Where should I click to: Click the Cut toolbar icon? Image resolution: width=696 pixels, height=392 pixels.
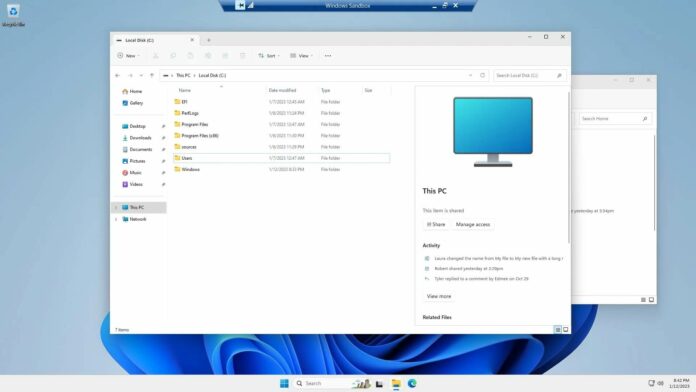point(155,56)
